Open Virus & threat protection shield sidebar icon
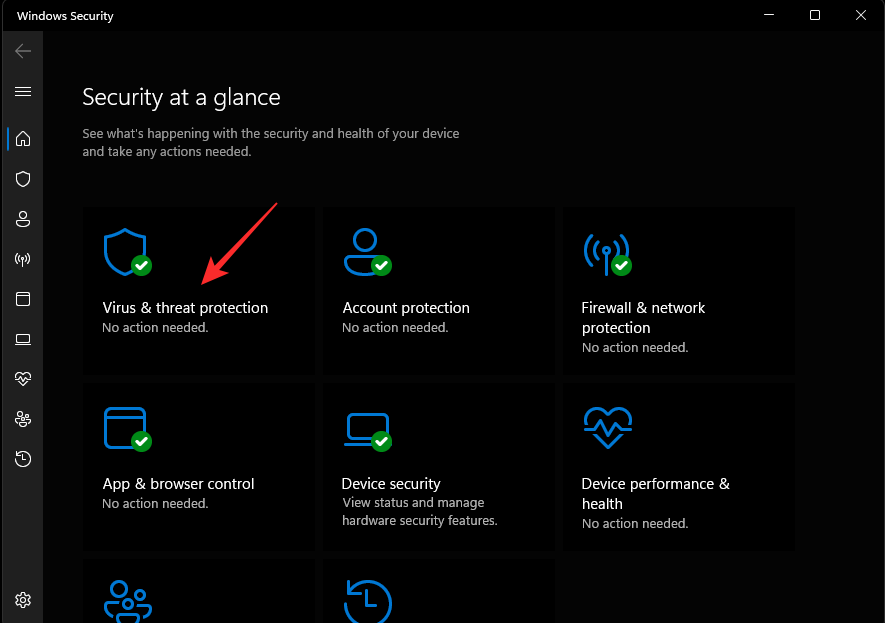 pos(22,179)
